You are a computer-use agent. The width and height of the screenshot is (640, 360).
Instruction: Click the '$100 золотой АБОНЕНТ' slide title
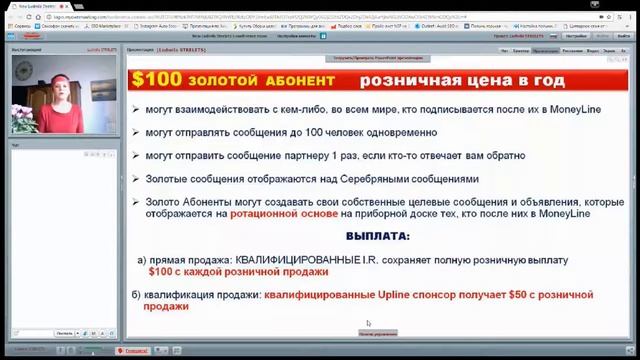pos(233,80)
